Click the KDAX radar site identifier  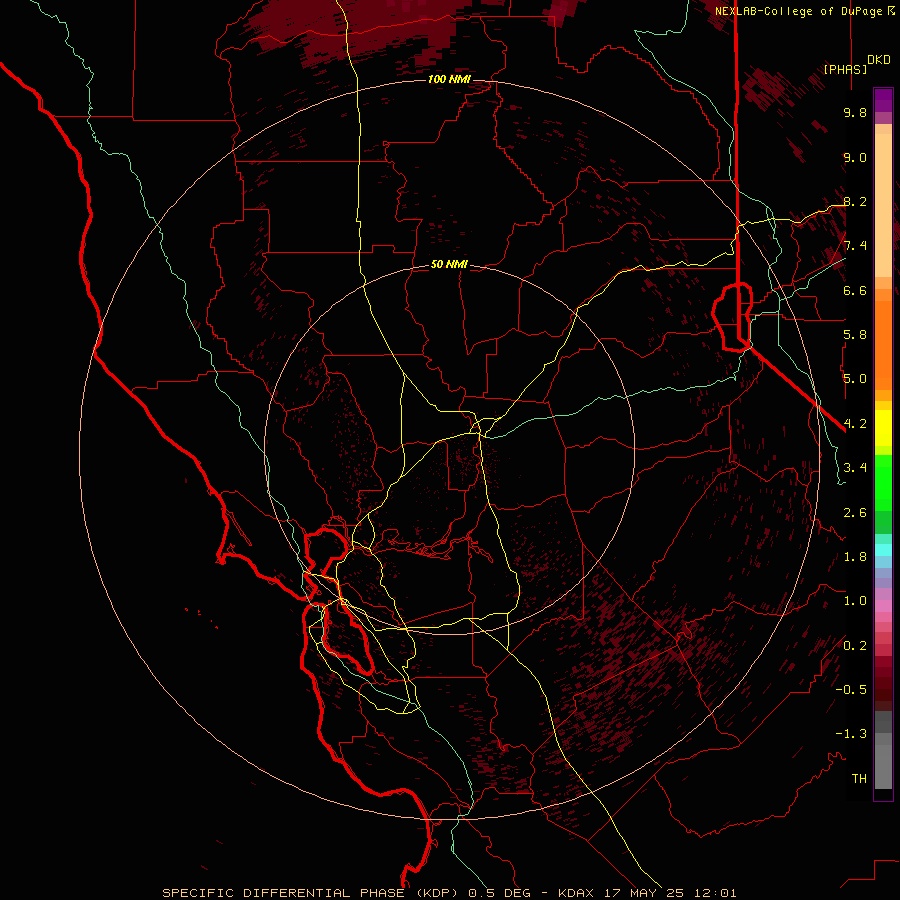tap(574, 893)
